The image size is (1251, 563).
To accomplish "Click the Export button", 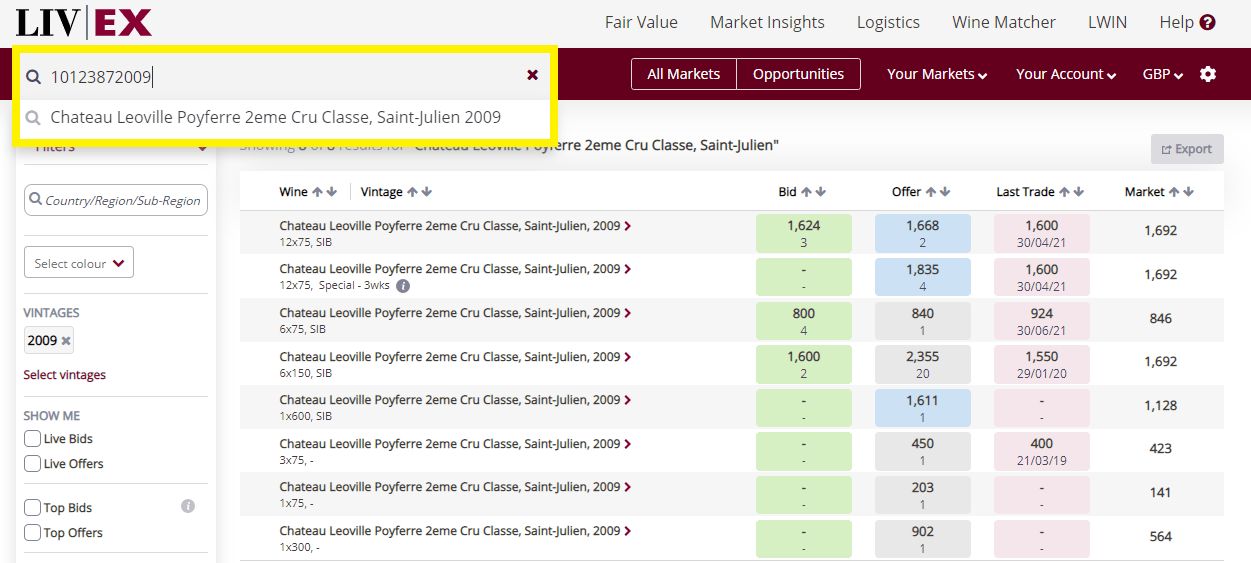I will (x=1187, y=149).
